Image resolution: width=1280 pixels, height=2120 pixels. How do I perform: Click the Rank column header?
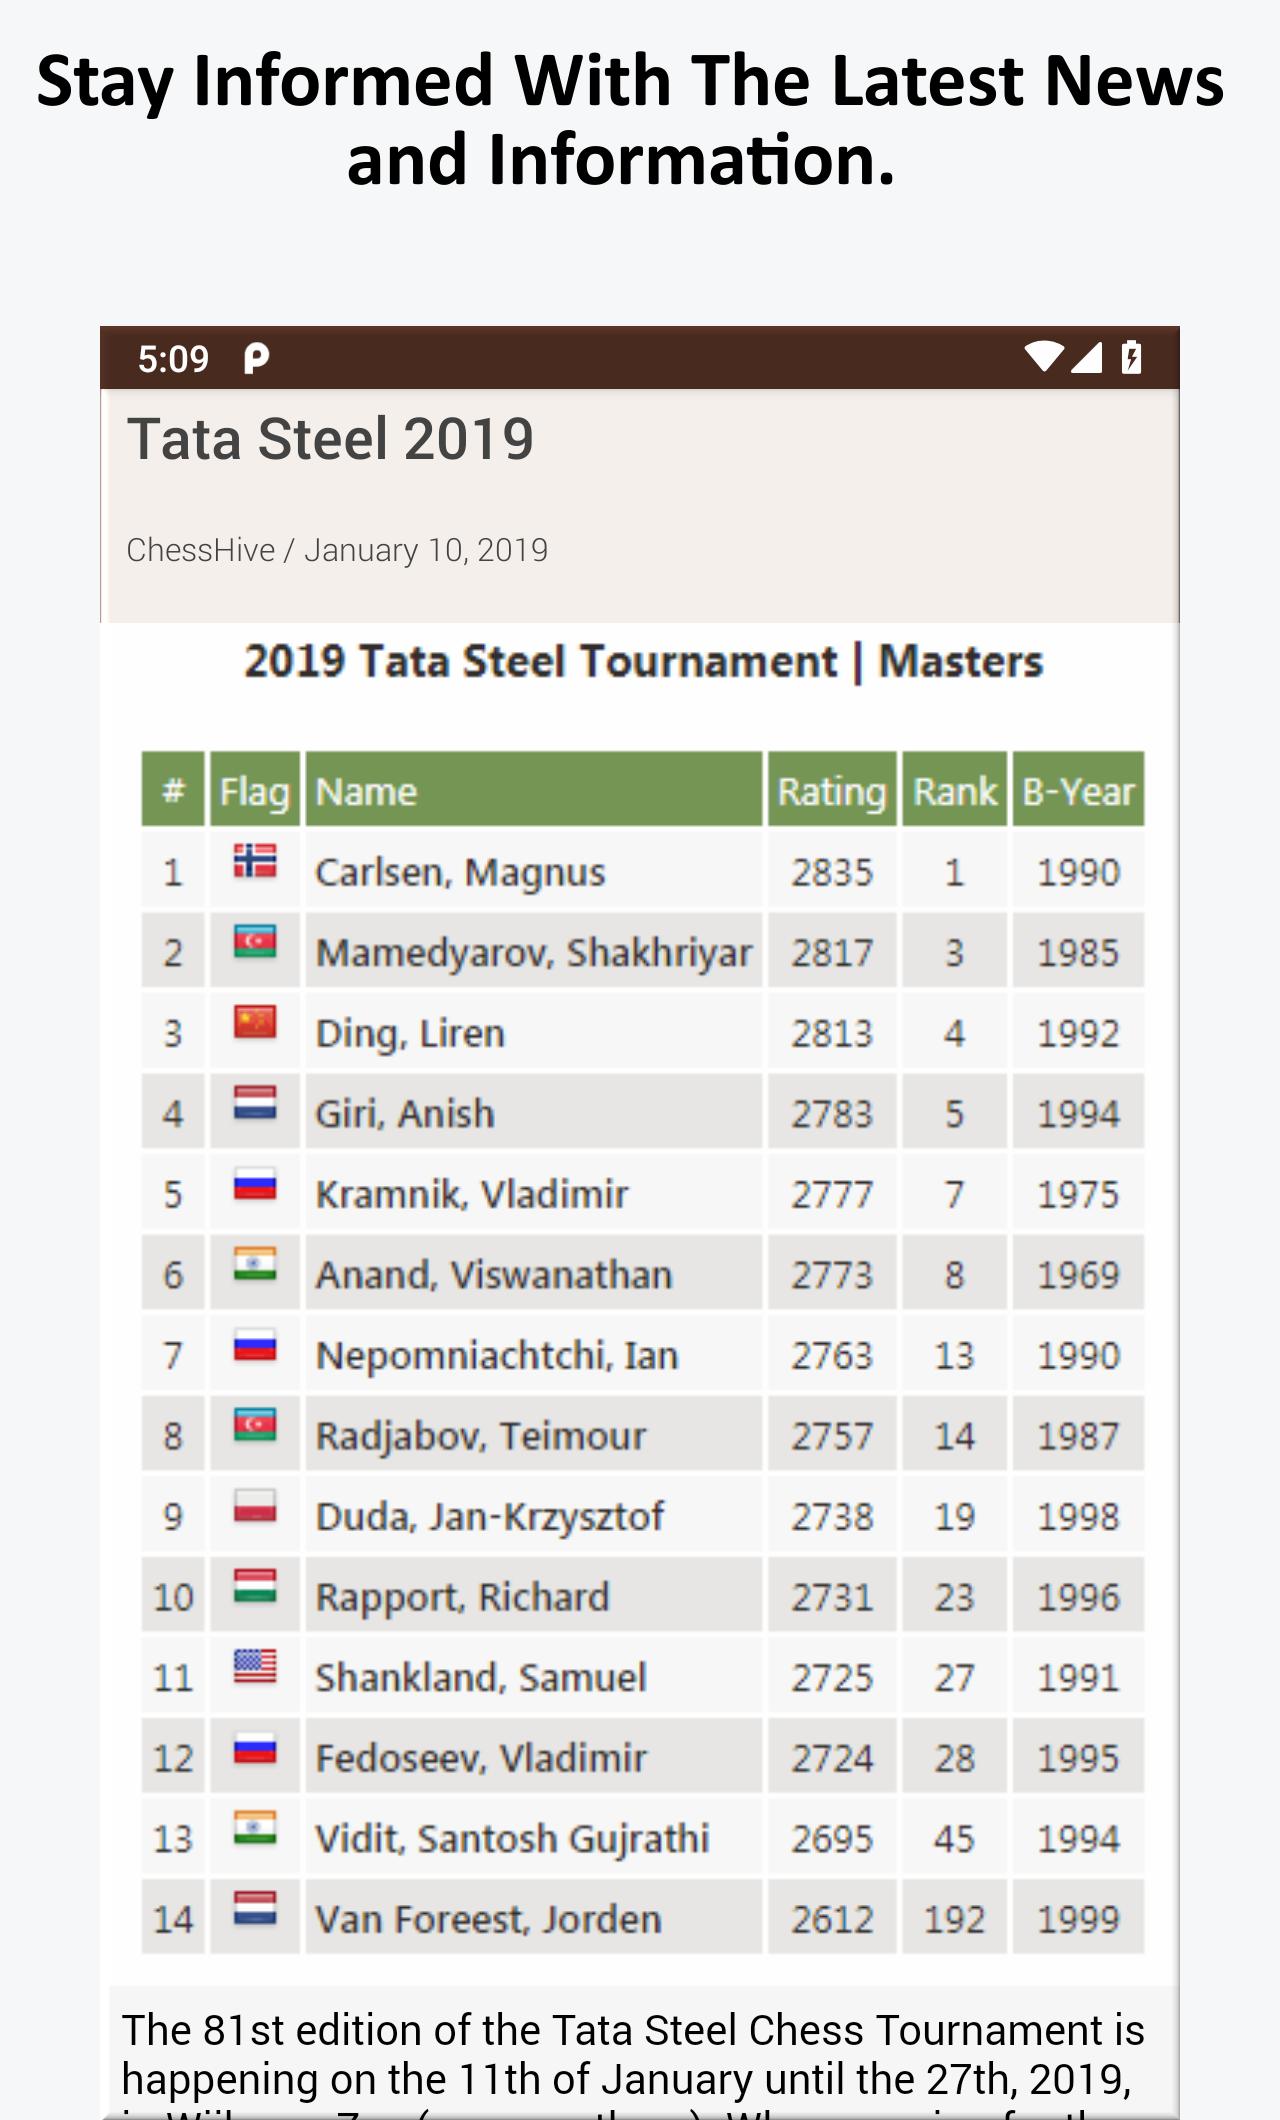pyautogui.click(x=954, y=791)
